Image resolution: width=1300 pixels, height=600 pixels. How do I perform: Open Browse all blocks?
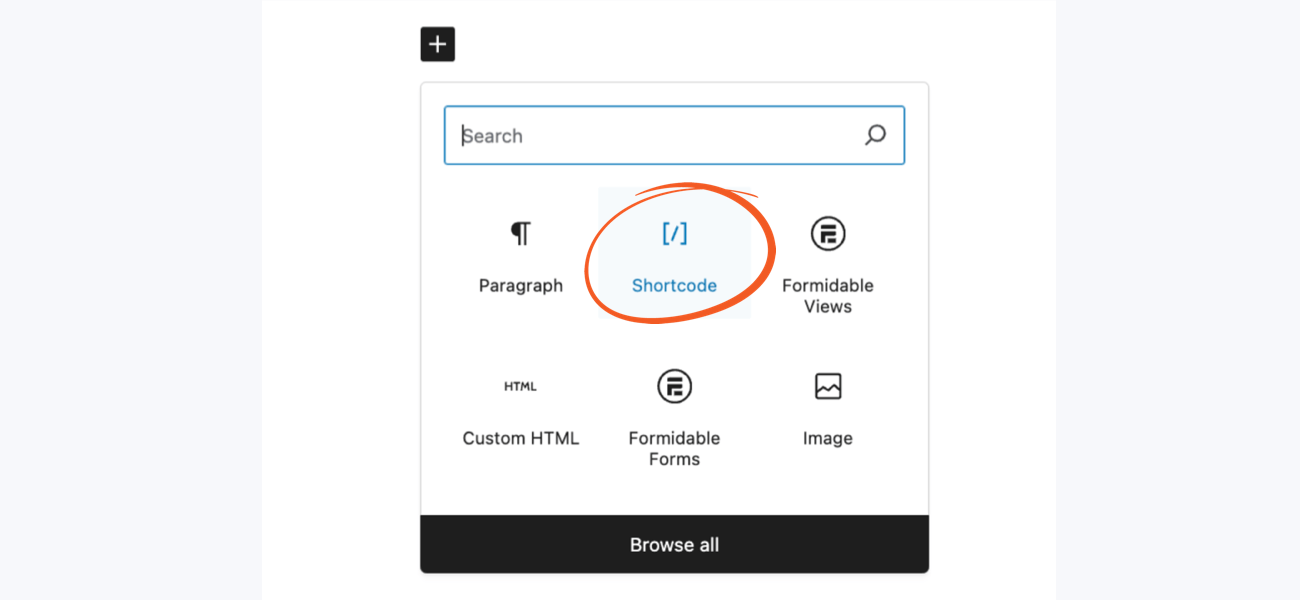(674, 544)
